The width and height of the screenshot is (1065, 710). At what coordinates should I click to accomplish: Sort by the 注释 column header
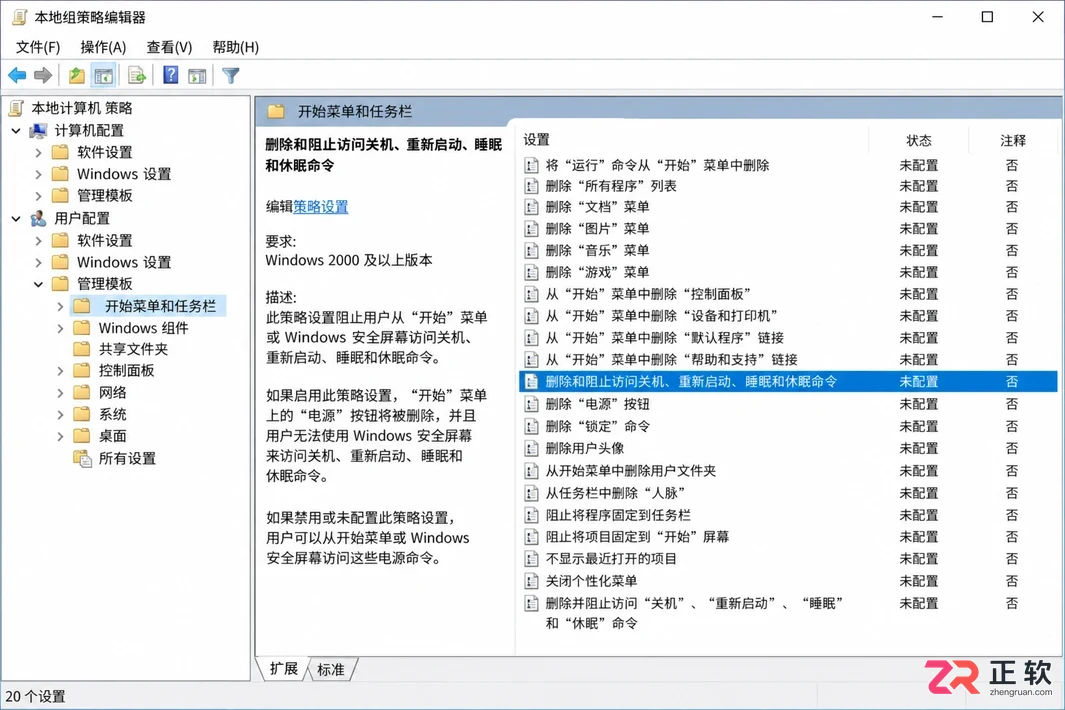[1013, 140]
